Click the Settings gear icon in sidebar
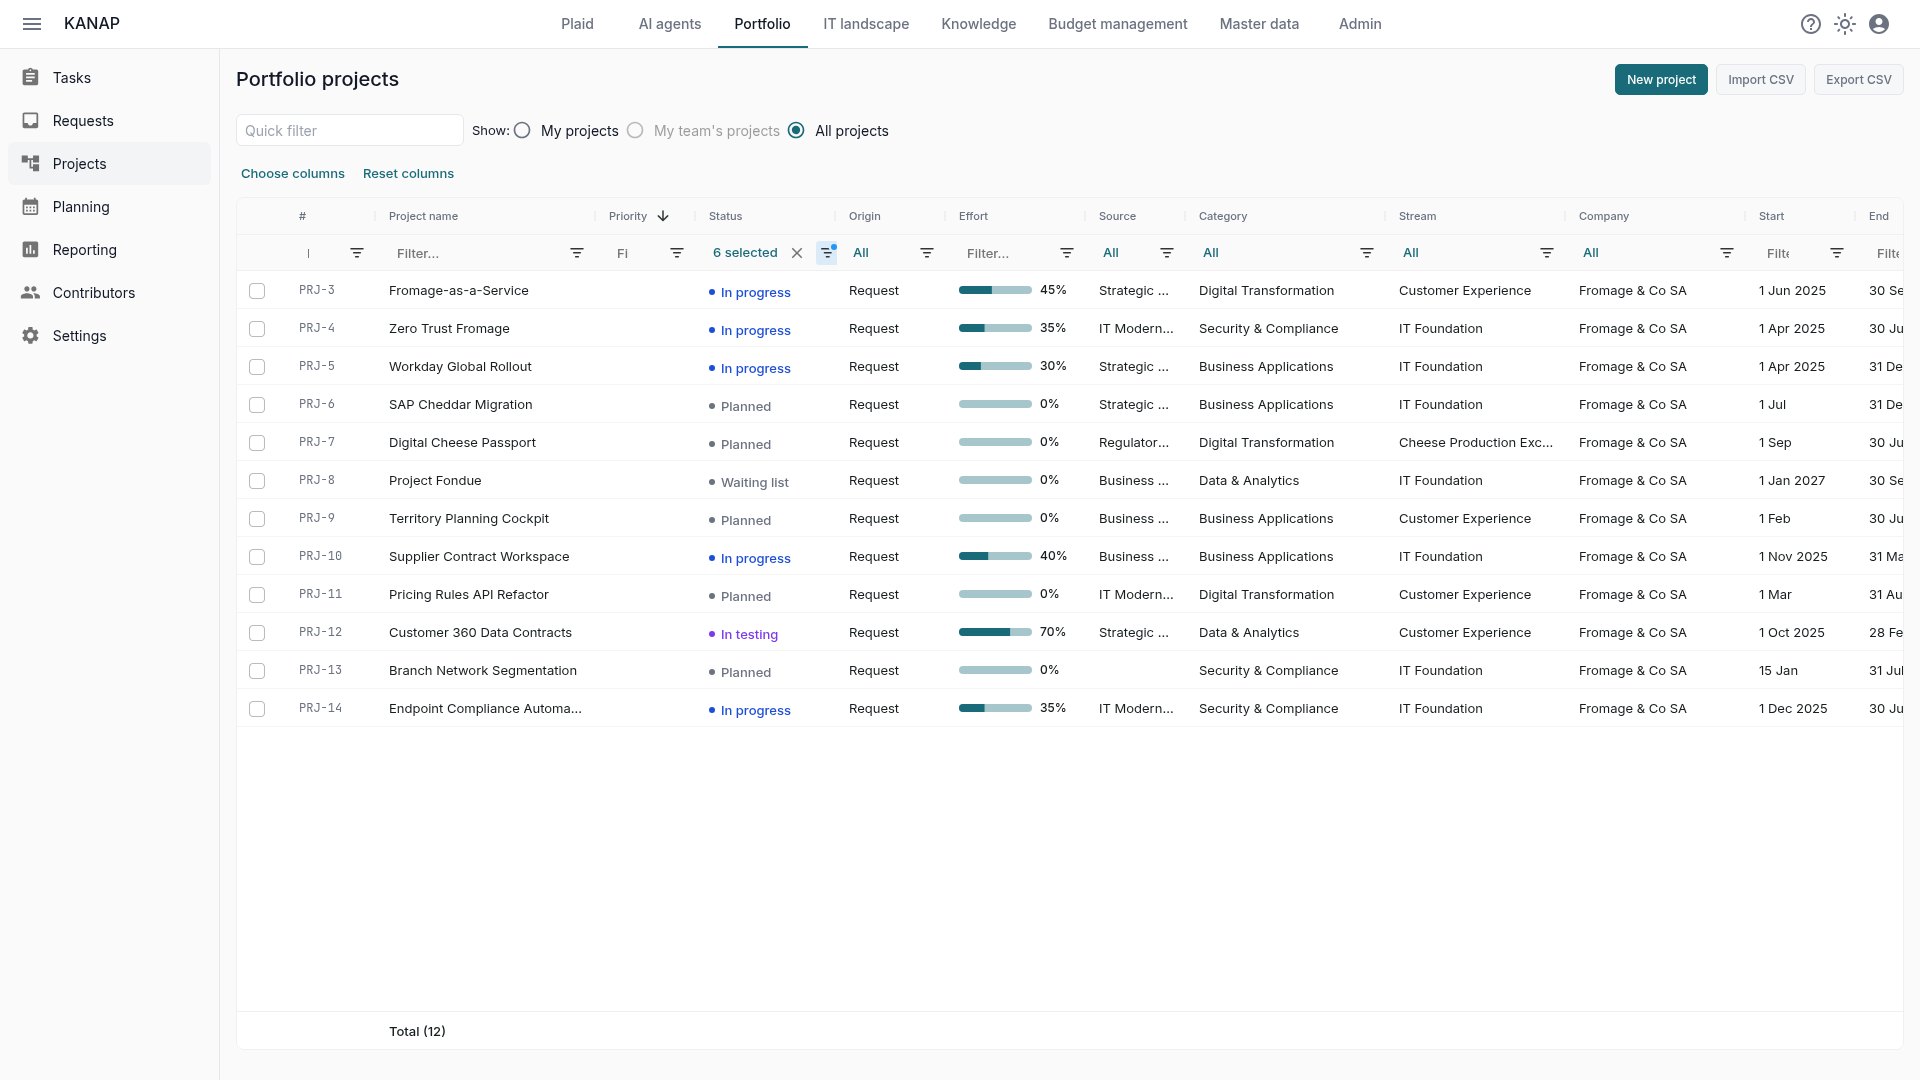The width and height of the screenshot is (1920, 1080). pyautogui.click(x=31, y=335)
